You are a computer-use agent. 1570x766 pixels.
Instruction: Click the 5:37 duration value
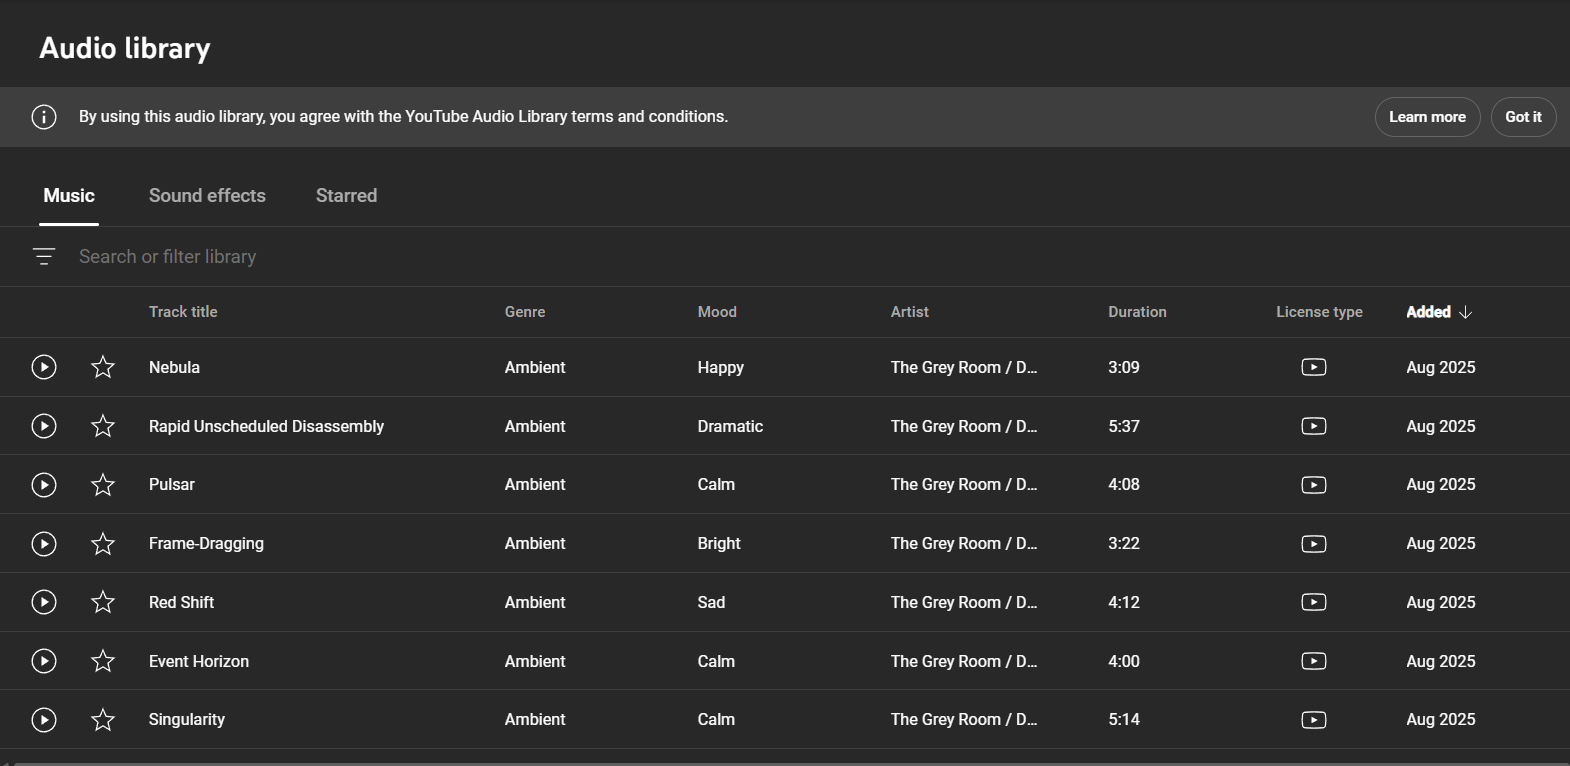(x=1124, y=426)
